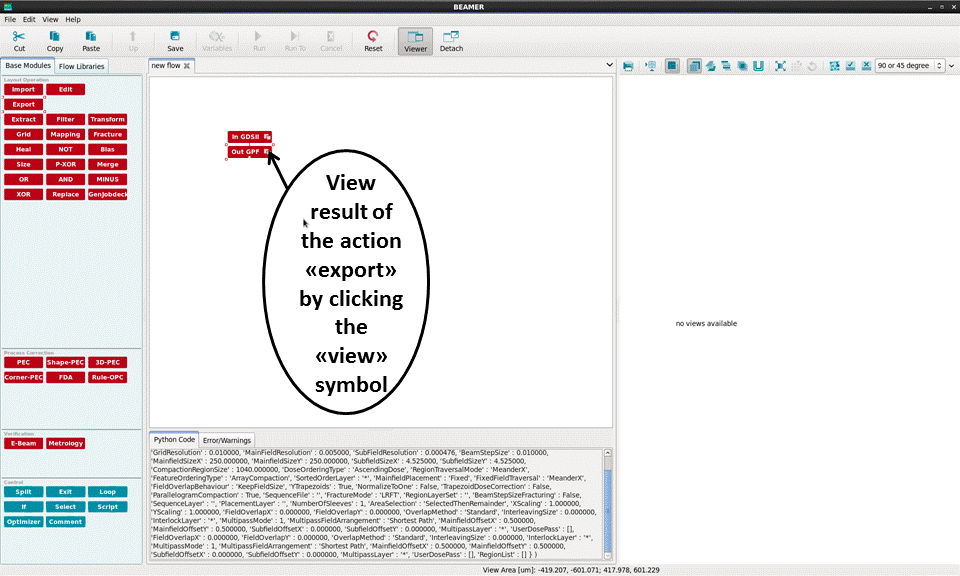
Task: Toggle the Viewer panel button
Action: [415, 41]
